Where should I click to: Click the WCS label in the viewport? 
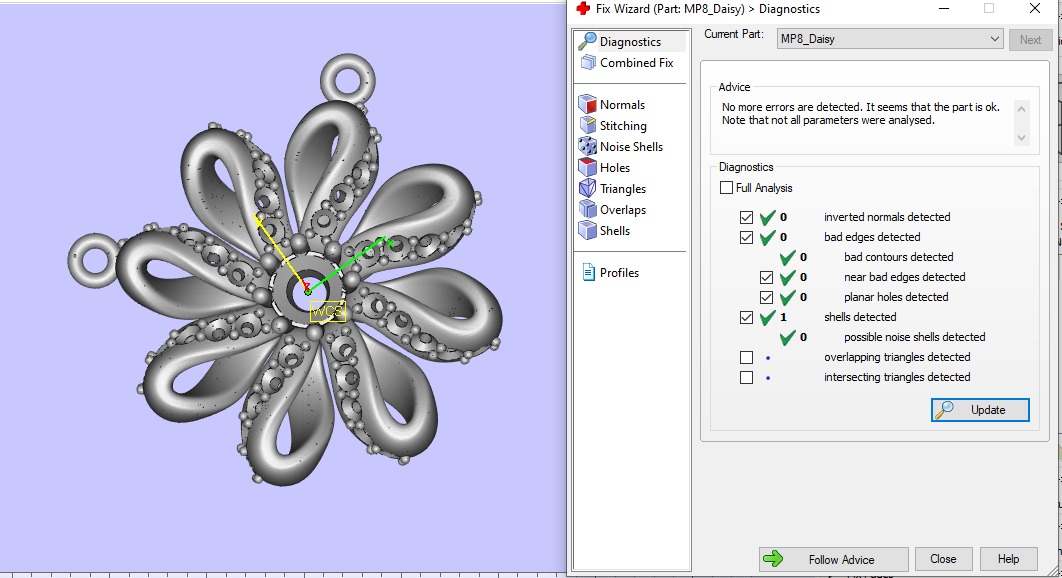click(328, 311)
